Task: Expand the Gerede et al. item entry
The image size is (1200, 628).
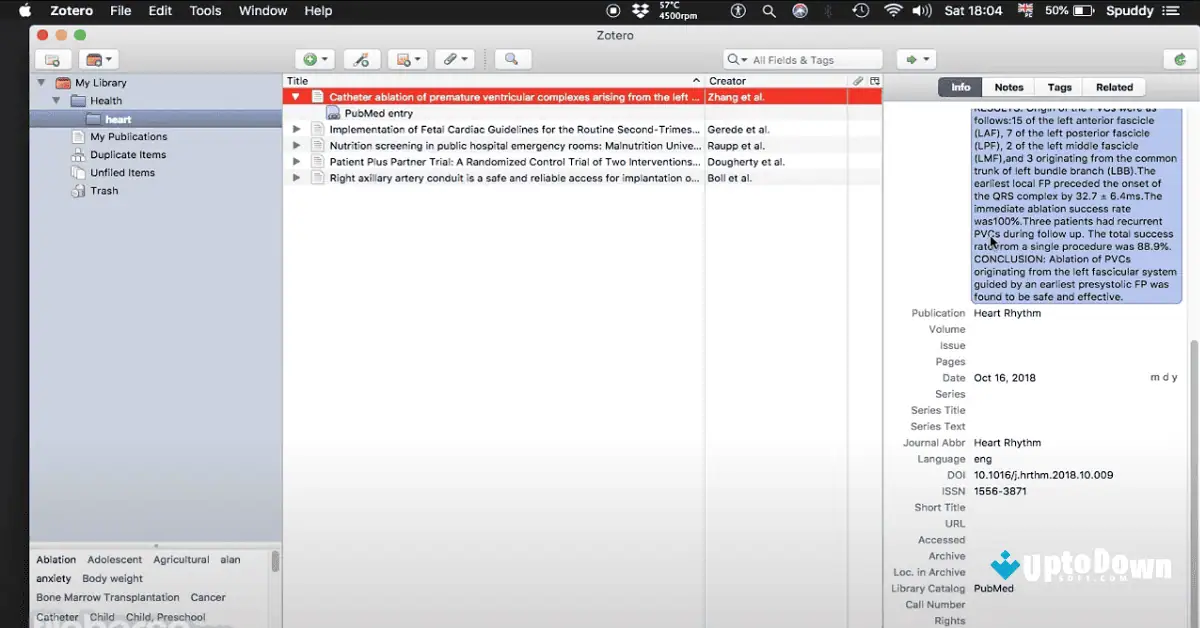Action: (296, 129)
